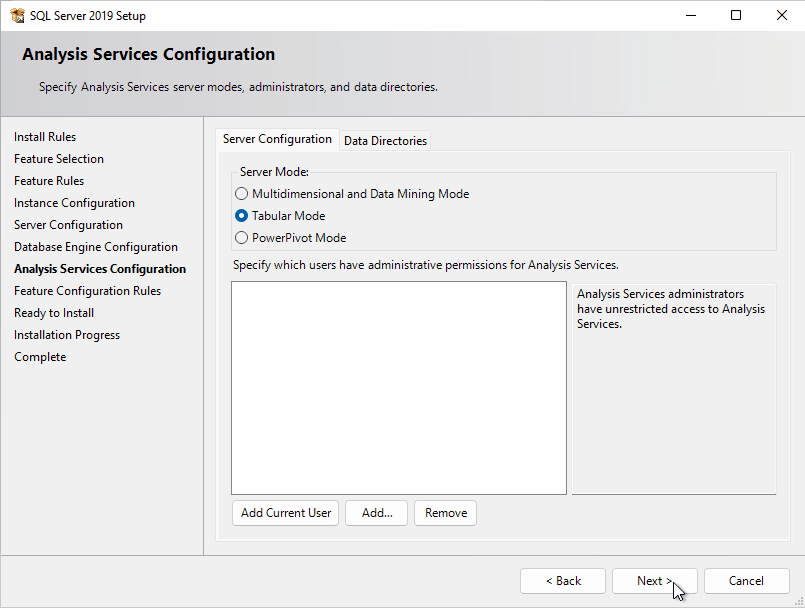Screen dimensions: 805x608
Task: Click the Database Engine Configuration step
Action: [96, 247]
